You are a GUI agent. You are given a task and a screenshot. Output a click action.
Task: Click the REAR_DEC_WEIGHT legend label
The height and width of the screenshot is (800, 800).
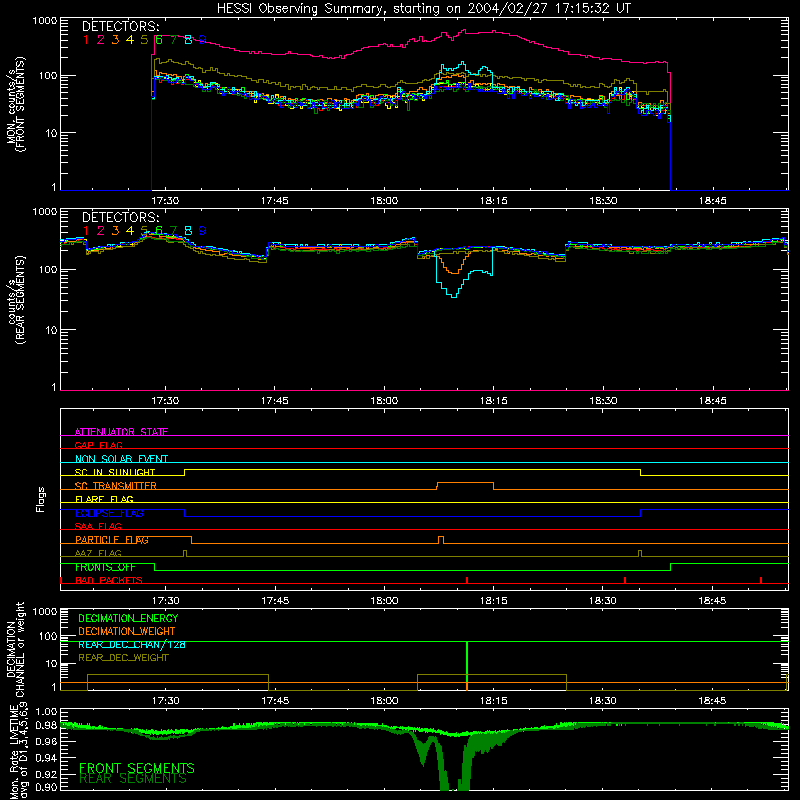click(x=123, y=658)
